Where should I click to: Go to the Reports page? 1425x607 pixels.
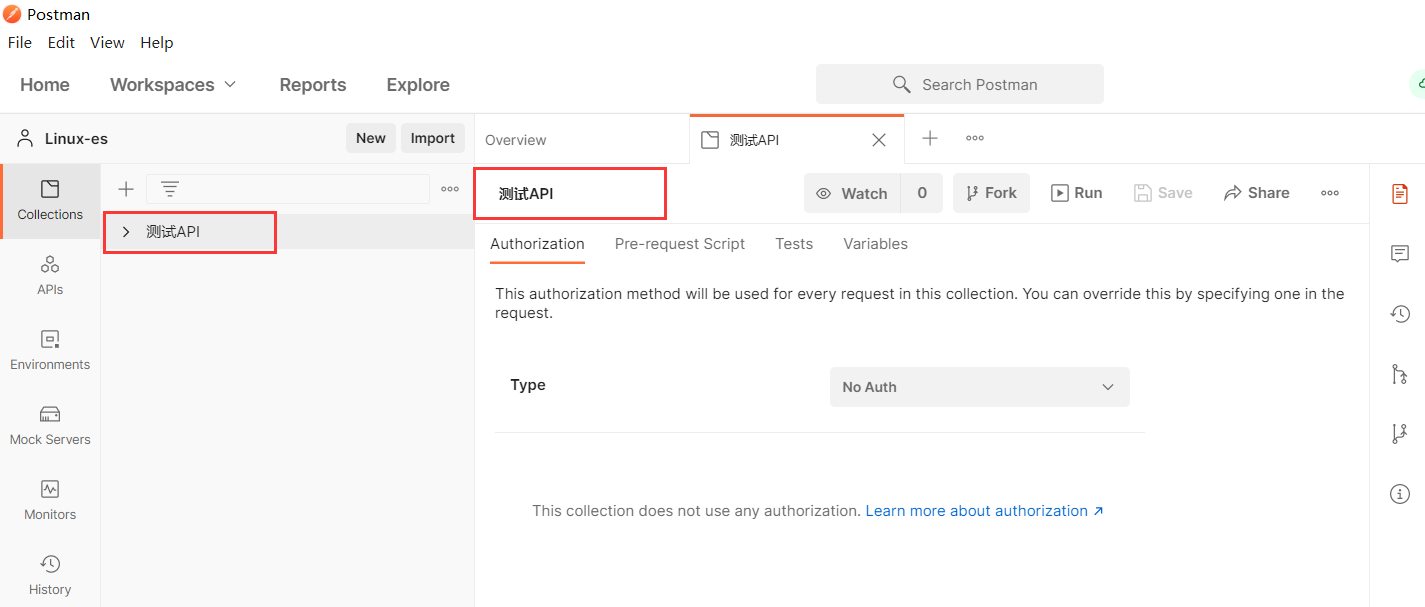[313, 85]
